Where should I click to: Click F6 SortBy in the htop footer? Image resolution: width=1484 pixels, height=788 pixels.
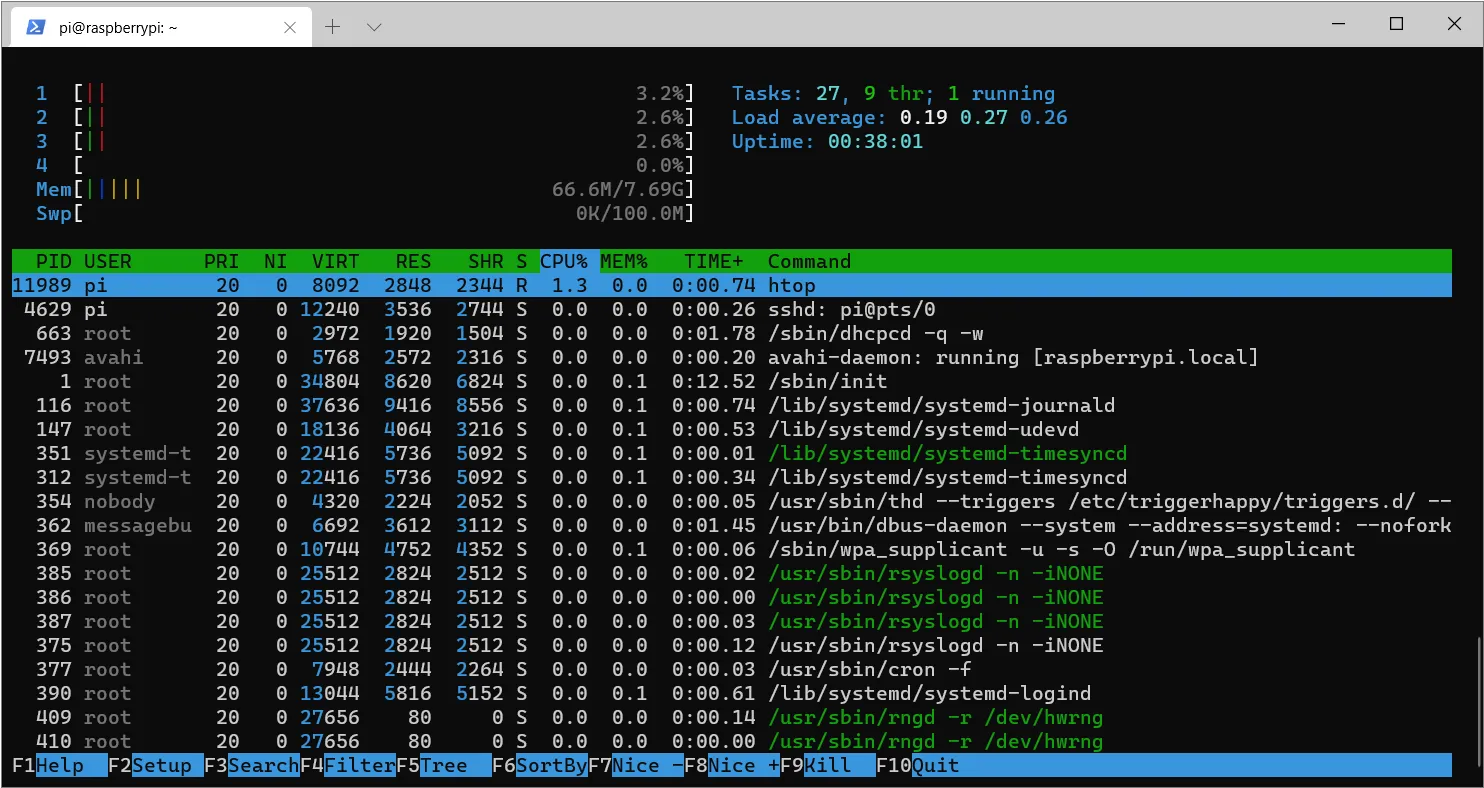(x=540, y=765)
